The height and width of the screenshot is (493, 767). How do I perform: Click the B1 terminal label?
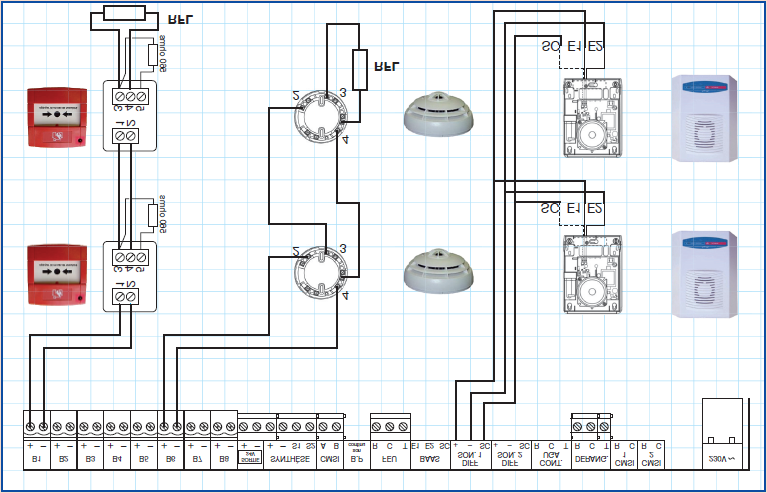click(x=37, y=459)
